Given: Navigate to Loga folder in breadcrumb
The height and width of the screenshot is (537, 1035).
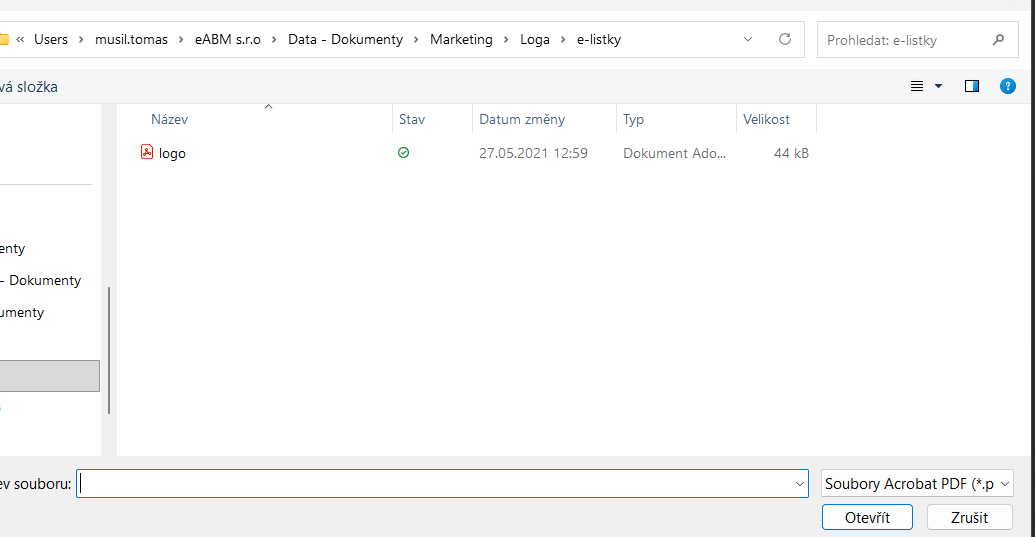Looking at the screenshot, I should click(x=534, y=39).
